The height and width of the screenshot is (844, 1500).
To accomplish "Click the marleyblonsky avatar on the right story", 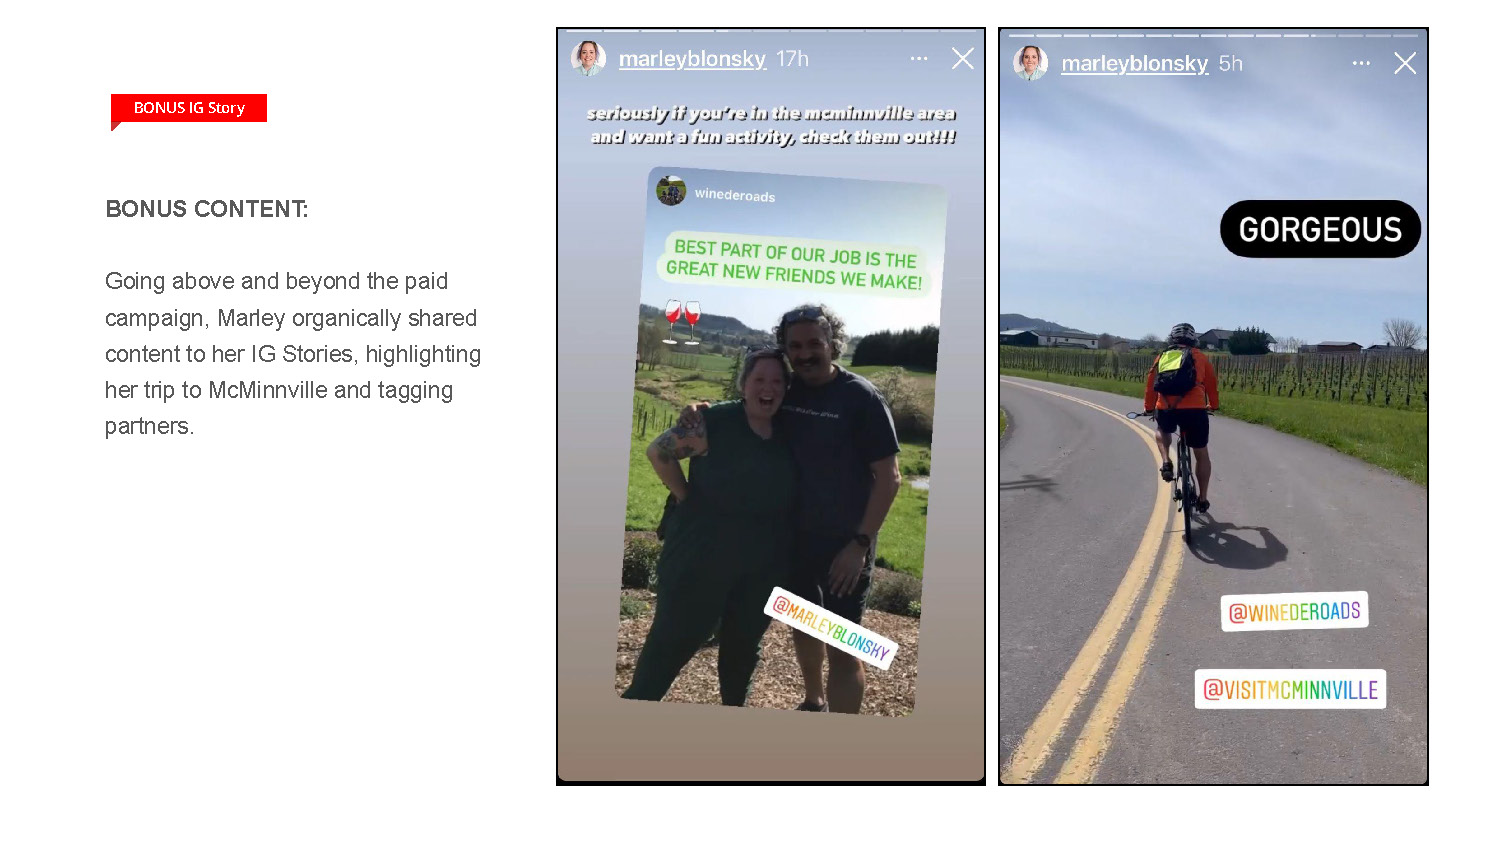I will coord(1030,63).
